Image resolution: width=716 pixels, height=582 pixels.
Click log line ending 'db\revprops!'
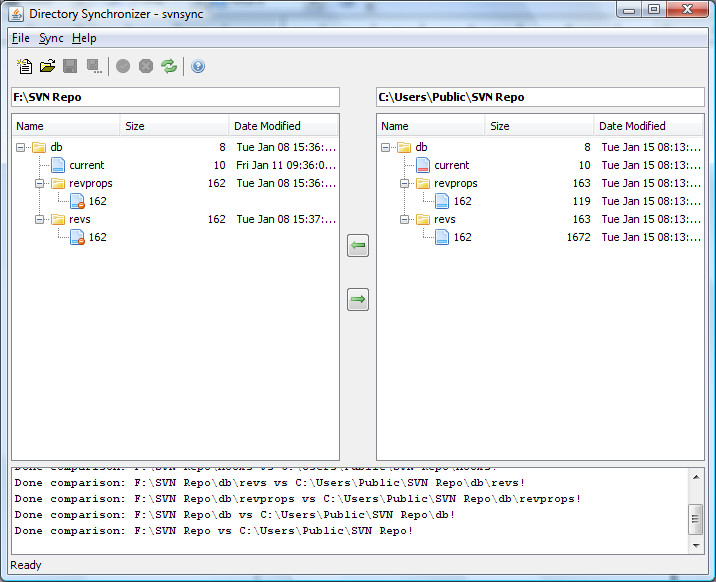pos(298,499)
